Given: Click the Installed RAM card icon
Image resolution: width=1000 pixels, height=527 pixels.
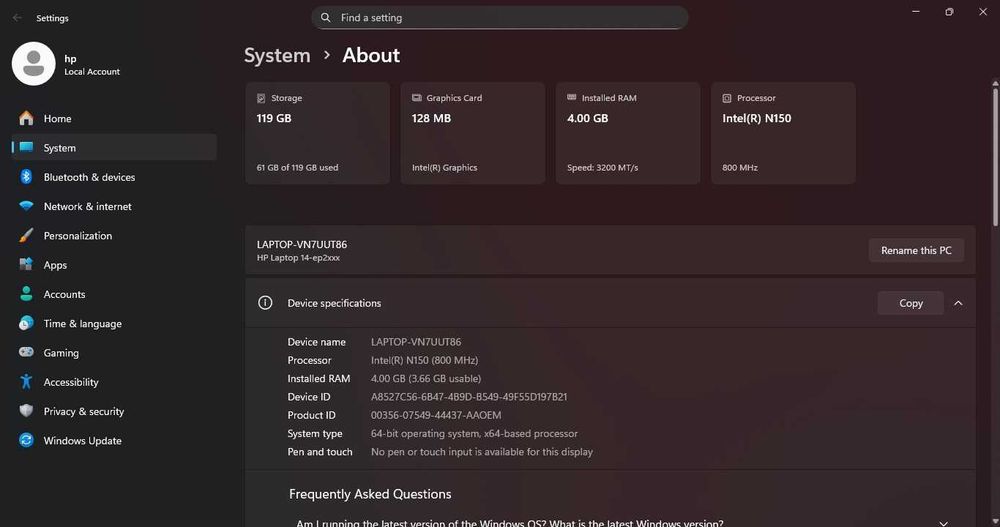Looking at the screenshot, I should pos(571,98).
